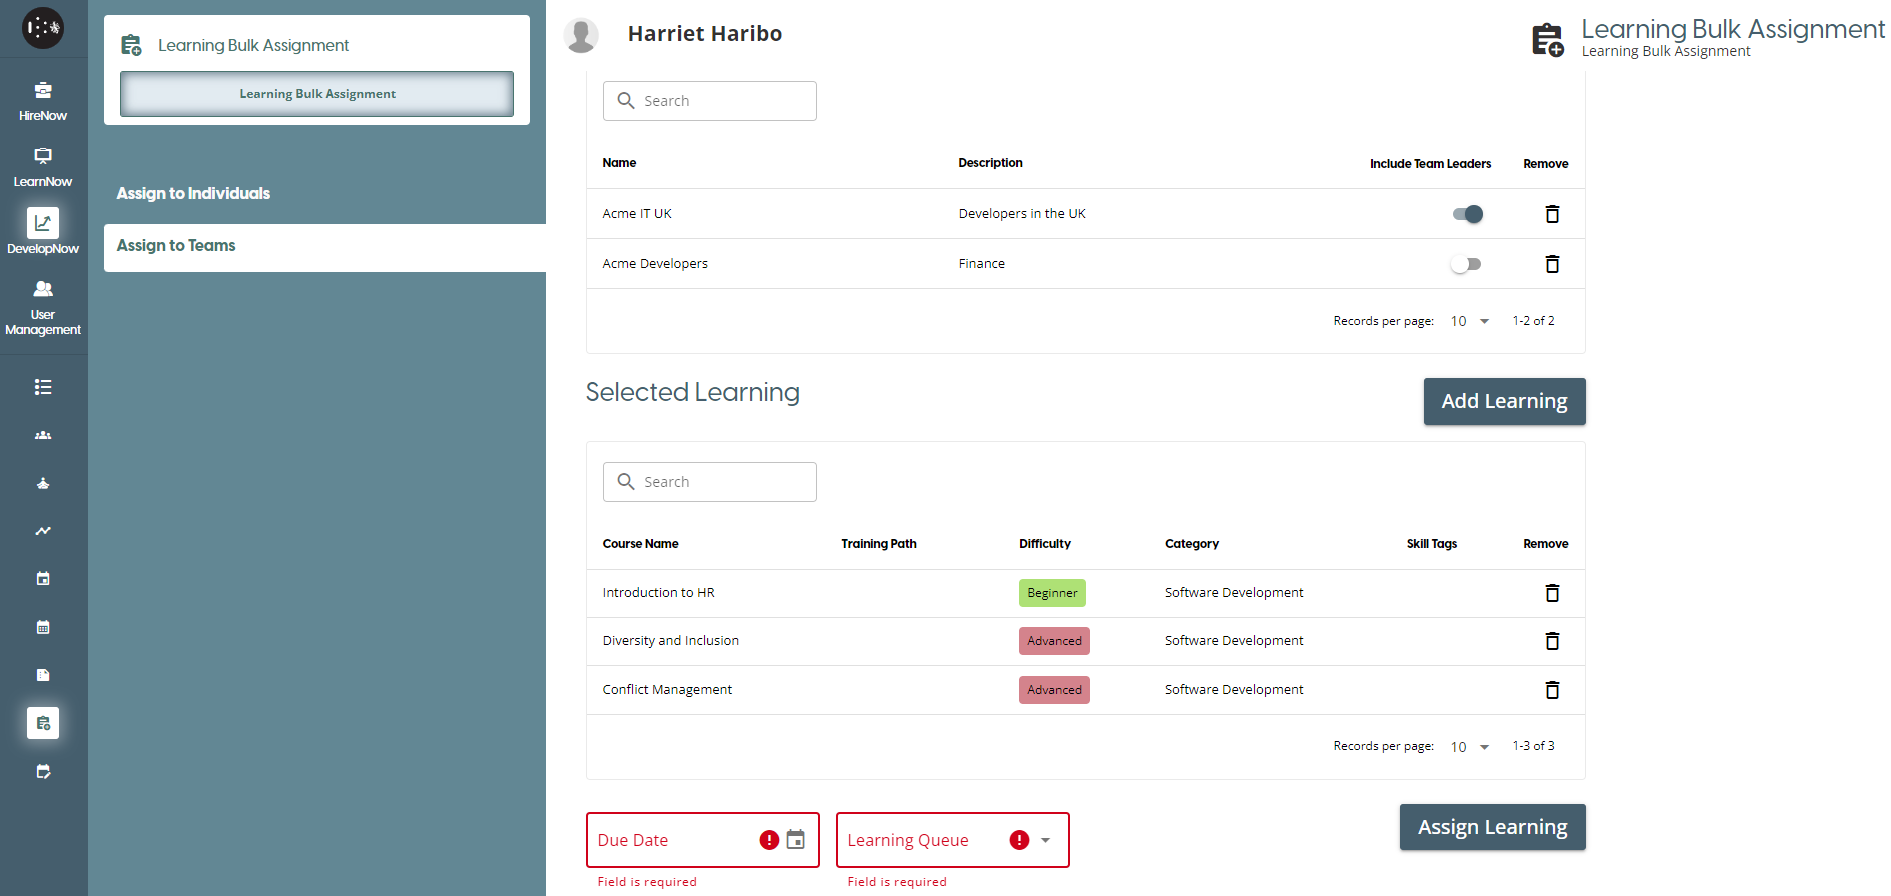Enable Include Team Leaders for Acme Developers
This screenshot has height=896, width=1891.
pyautogui.click(x=1467, y=264)
